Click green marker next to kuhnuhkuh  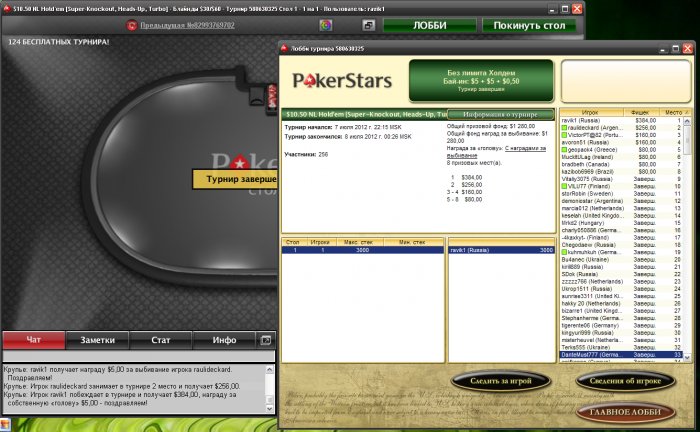(x=564, y=252)
